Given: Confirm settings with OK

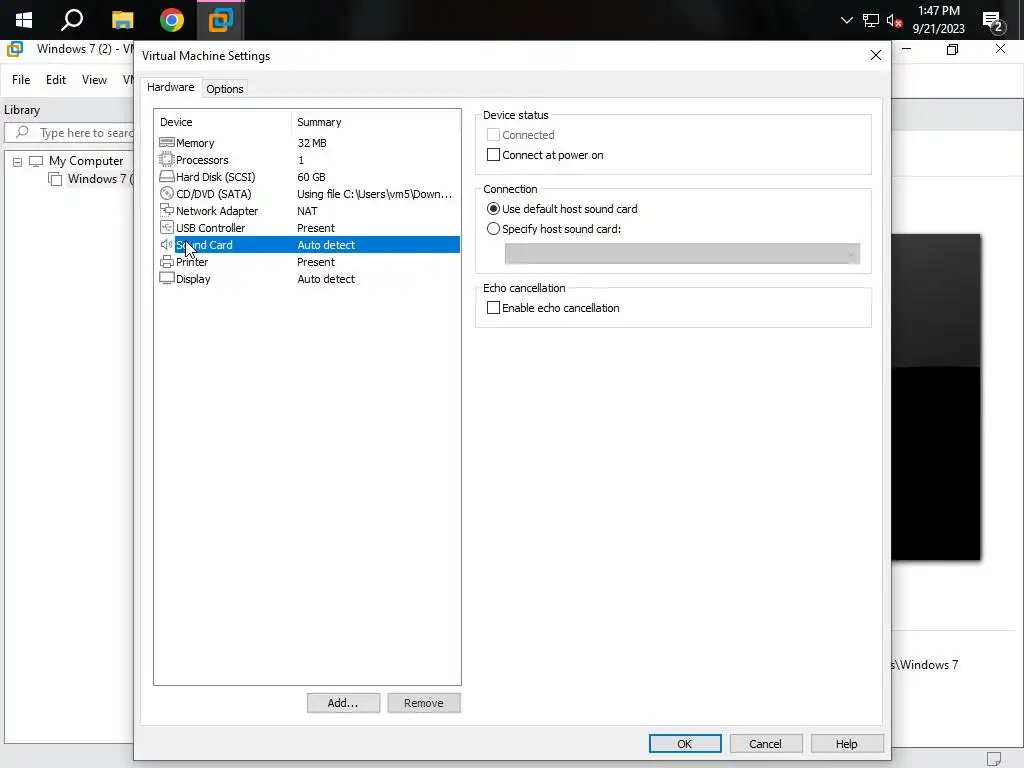Looking at the screenshot, I should click(x=684, y=744).
